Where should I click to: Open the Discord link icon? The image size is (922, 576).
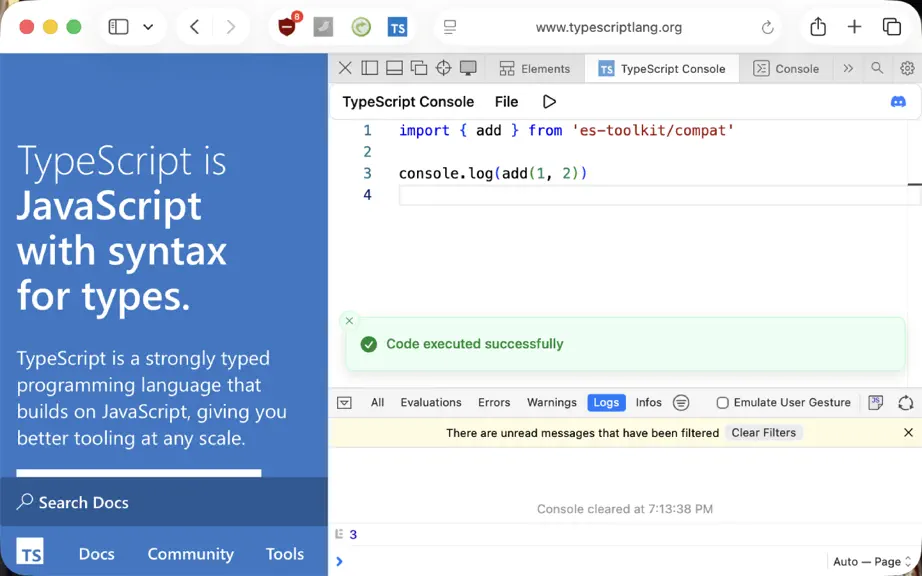coord(898,102)
